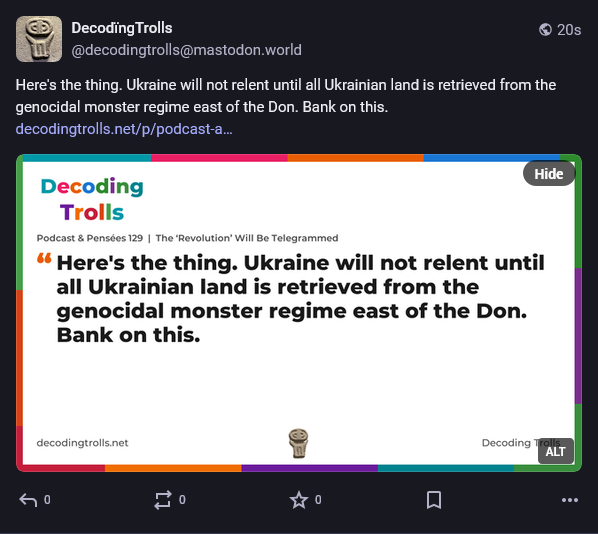This screenshot has width=598, height=534.
Task: Click the reply count number
Action: pyautogui.click(x=47, y=500)
